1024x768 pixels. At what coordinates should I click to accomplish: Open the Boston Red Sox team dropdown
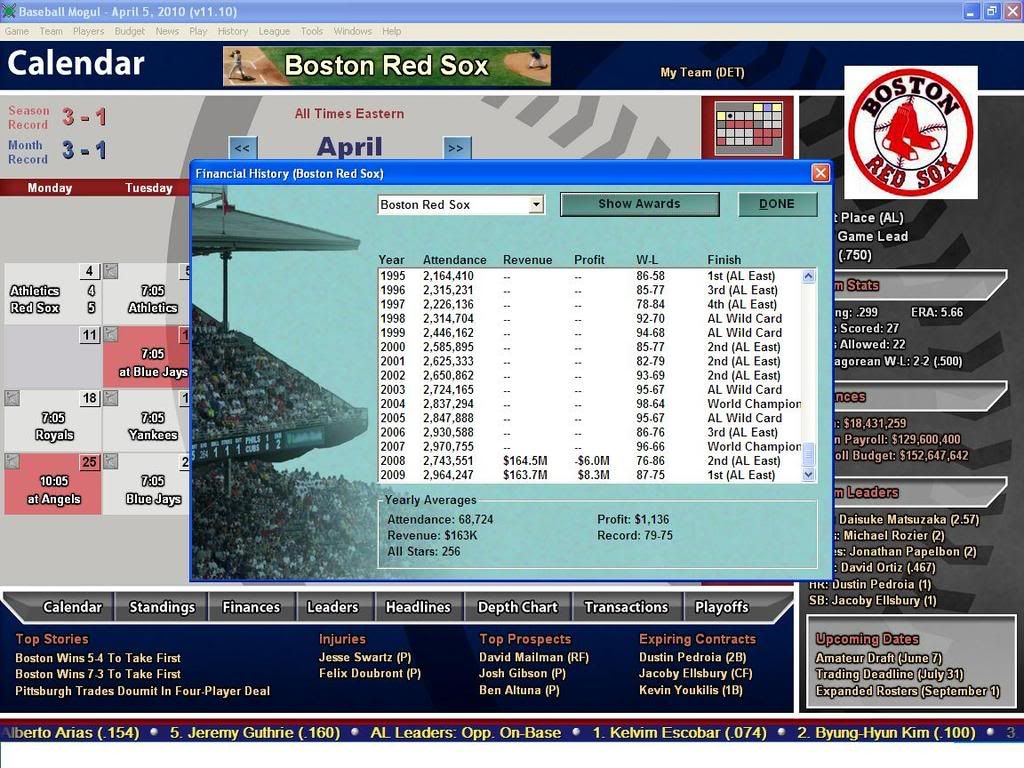tap(536, 205)
